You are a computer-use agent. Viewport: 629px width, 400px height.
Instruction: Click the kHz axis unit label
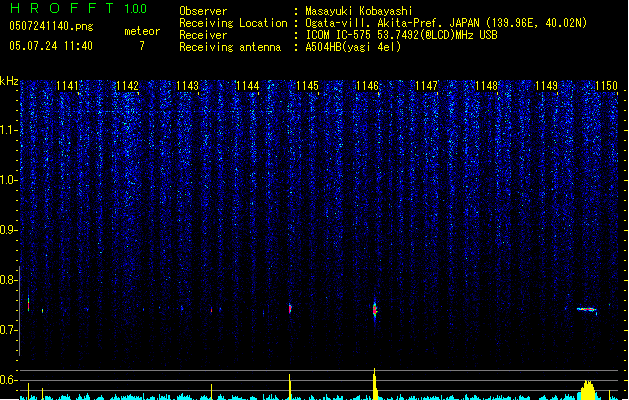9,81
